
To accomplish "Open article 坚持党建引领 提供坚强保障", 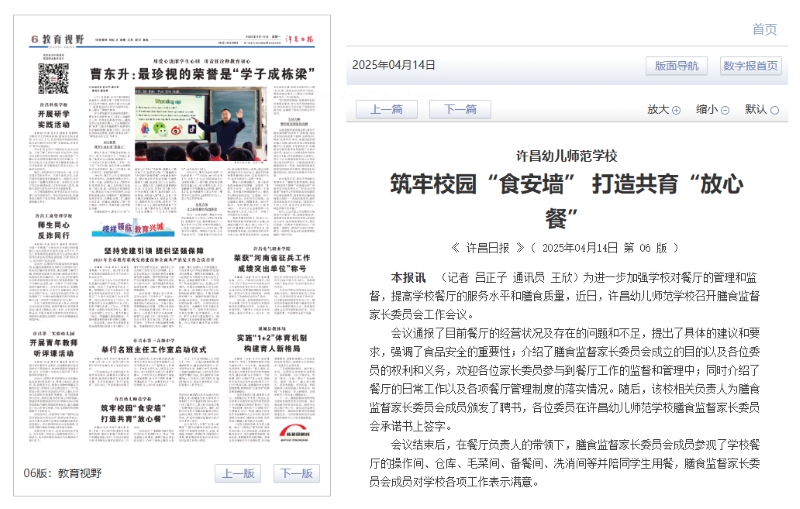I will 154,250.
